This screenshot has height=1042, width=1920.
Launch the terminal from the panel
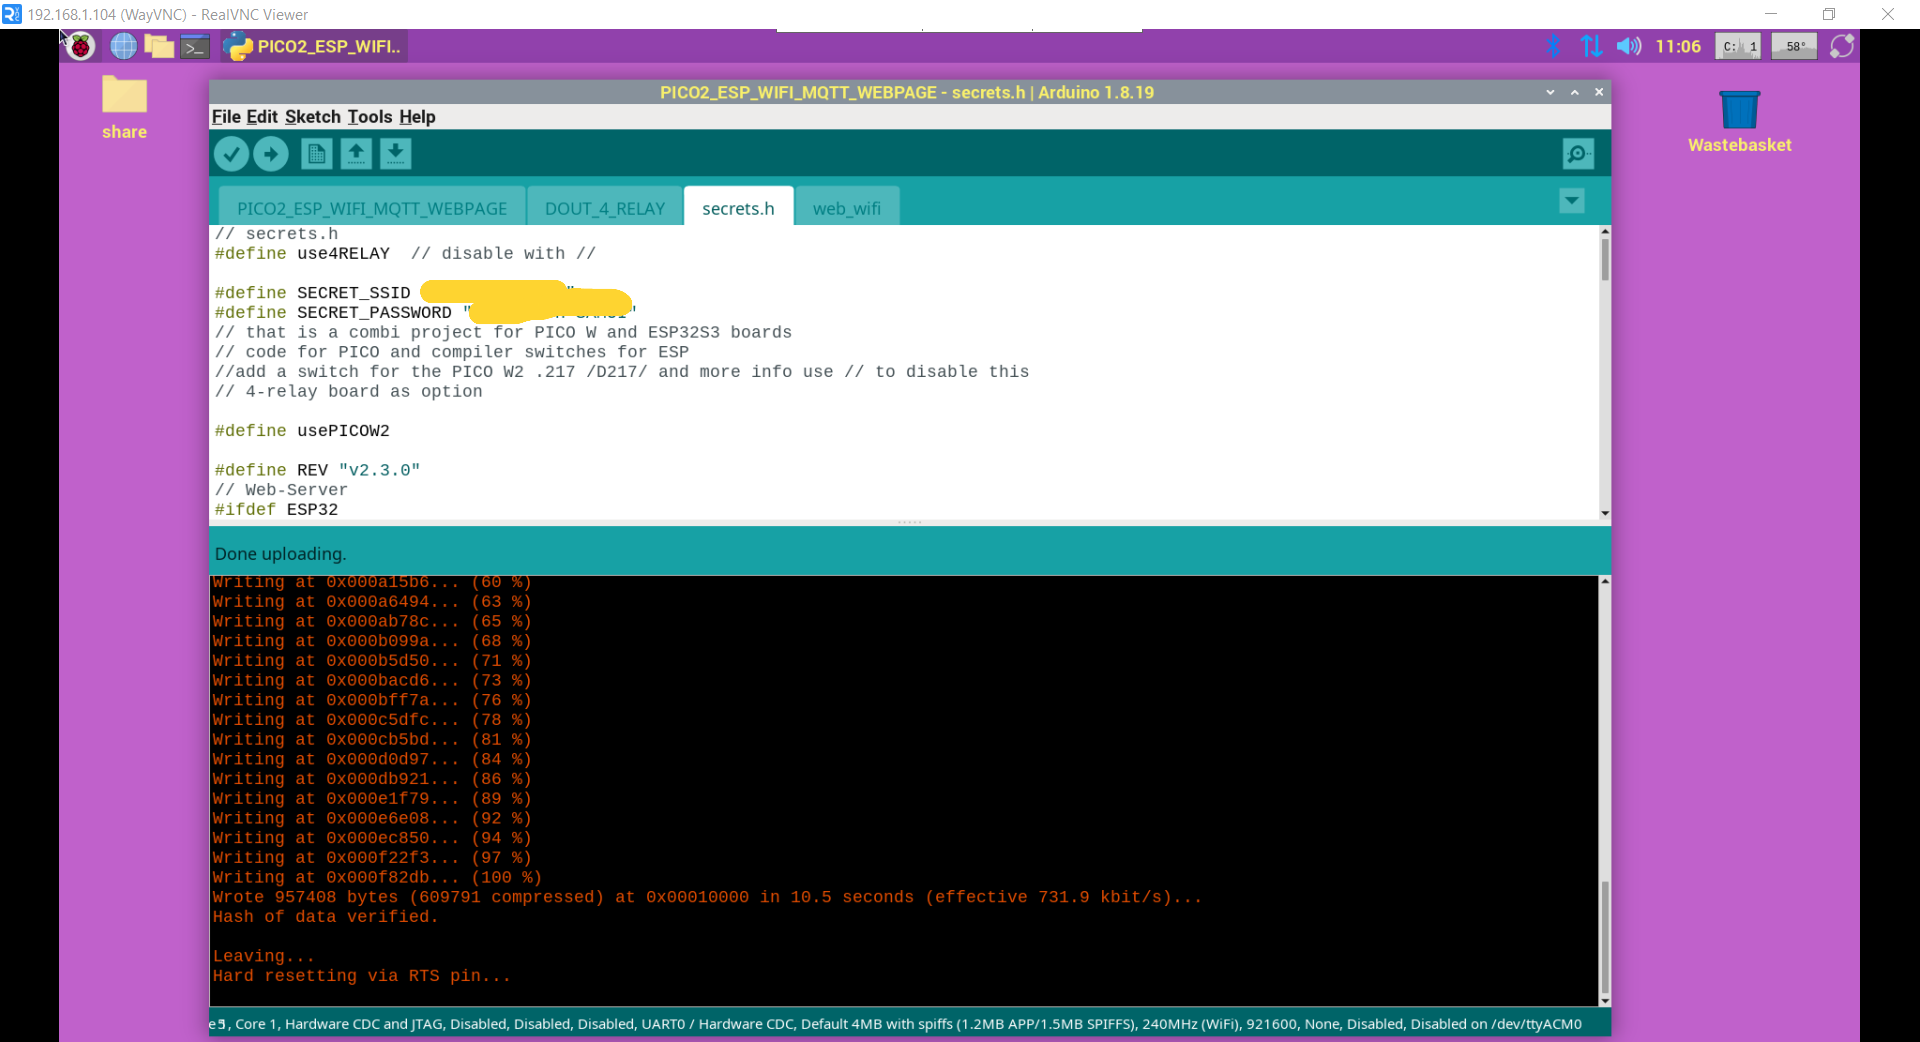click(194, 46)
